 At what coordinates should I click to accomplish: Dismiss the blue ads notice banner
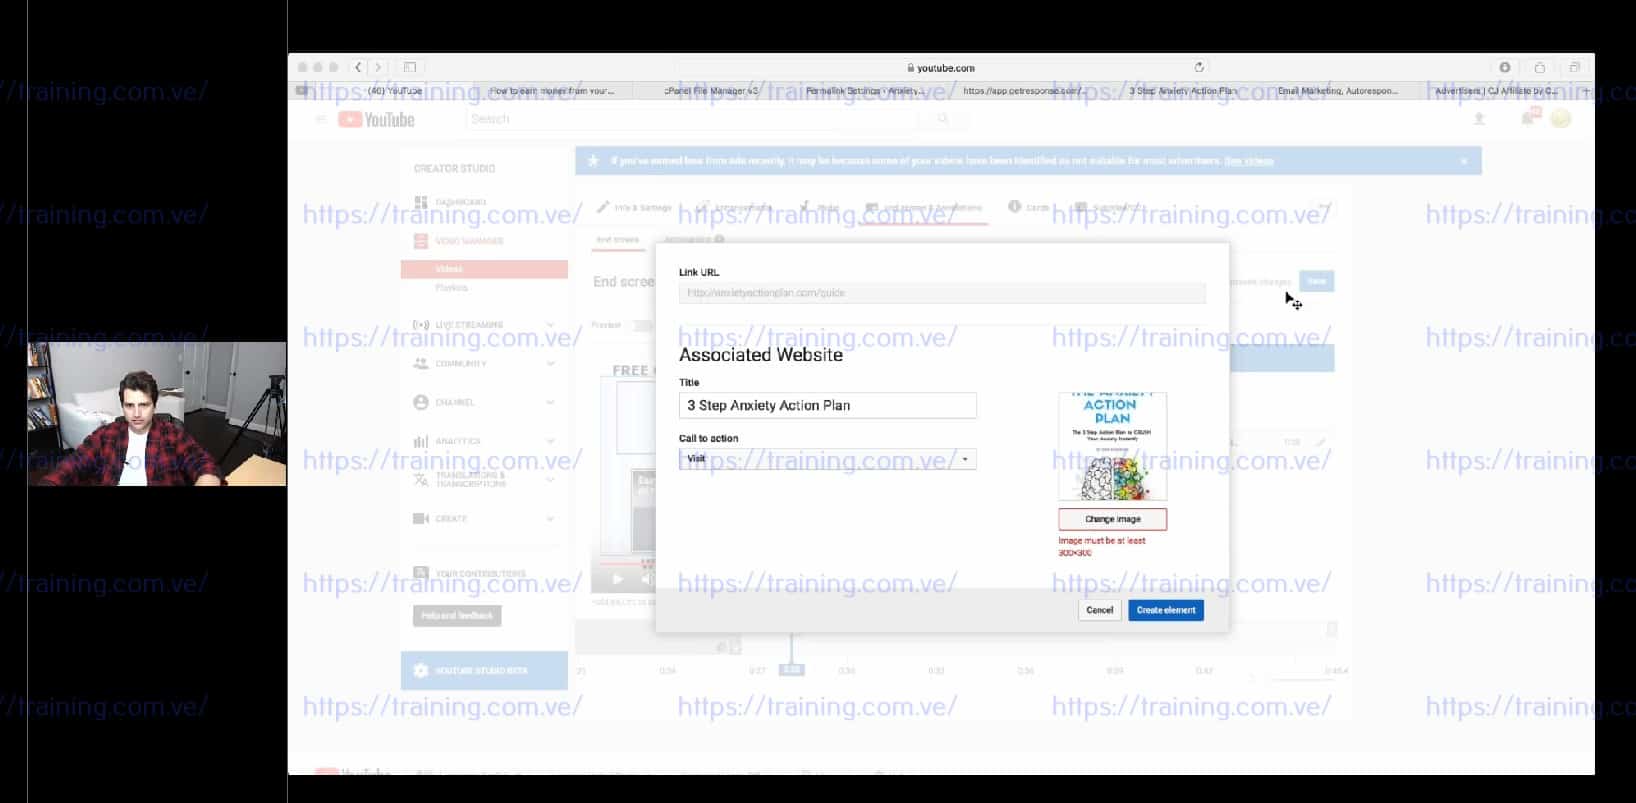1464,161
